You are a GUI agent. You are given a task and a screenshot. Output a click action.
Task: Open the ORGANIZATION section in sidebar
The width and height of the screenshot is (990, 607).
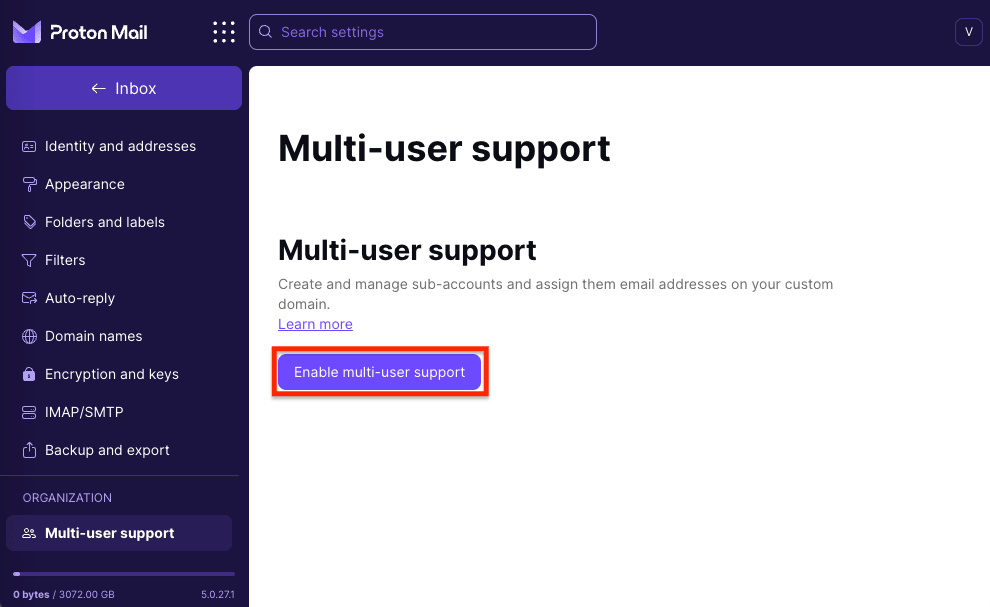click(67, 497)
